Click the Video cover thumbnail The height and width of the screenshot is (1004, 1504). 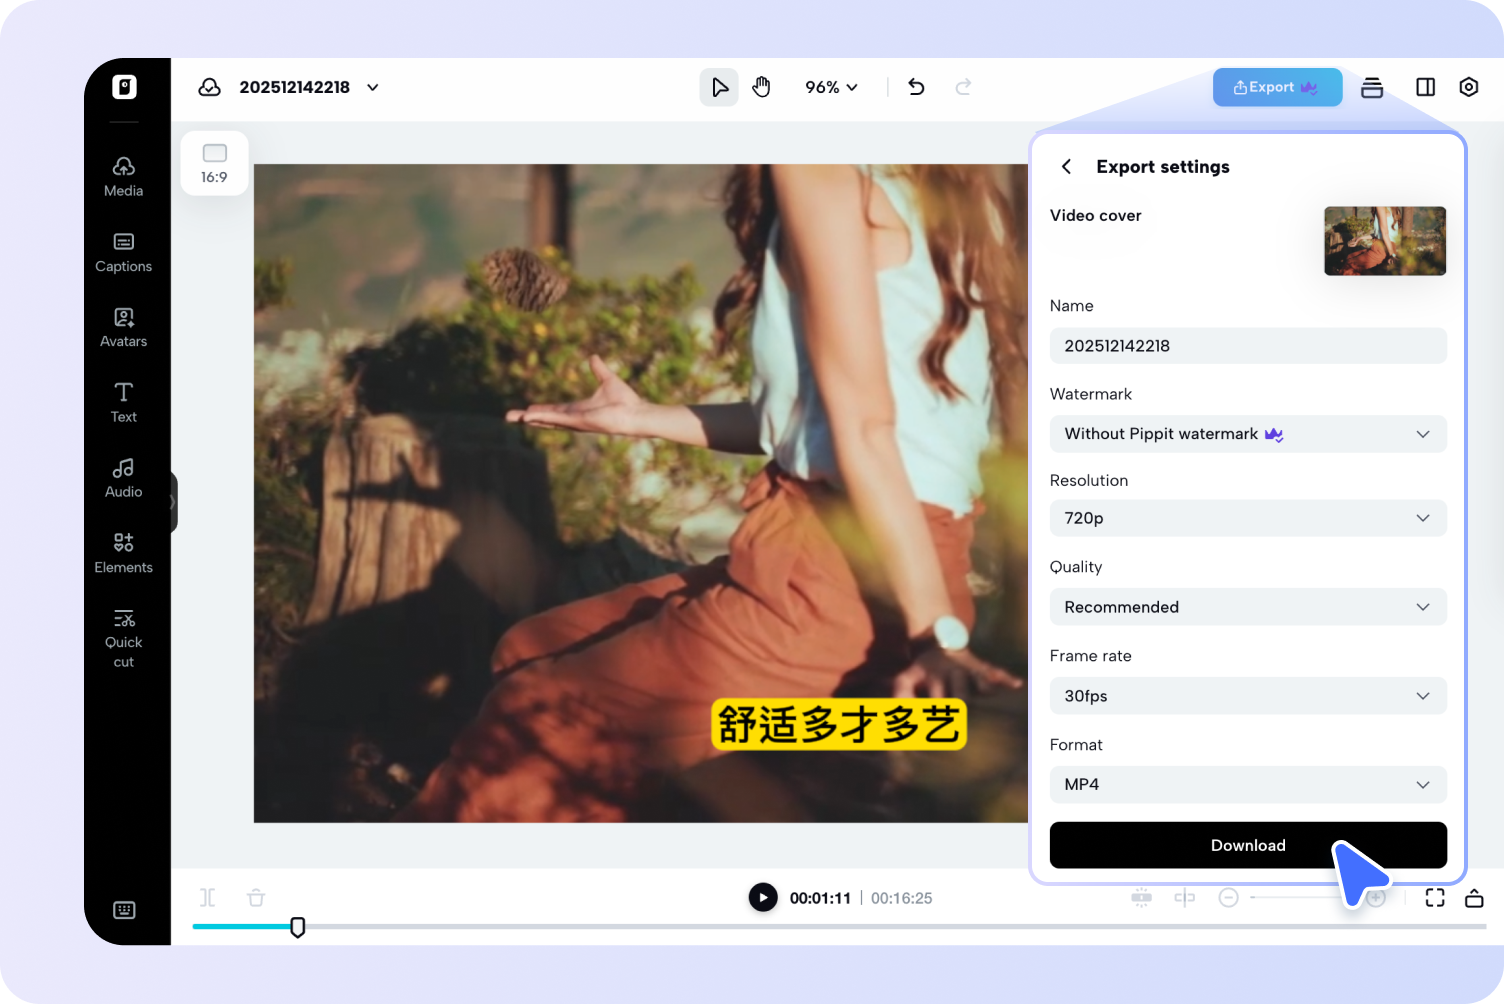coord(1384,240)
